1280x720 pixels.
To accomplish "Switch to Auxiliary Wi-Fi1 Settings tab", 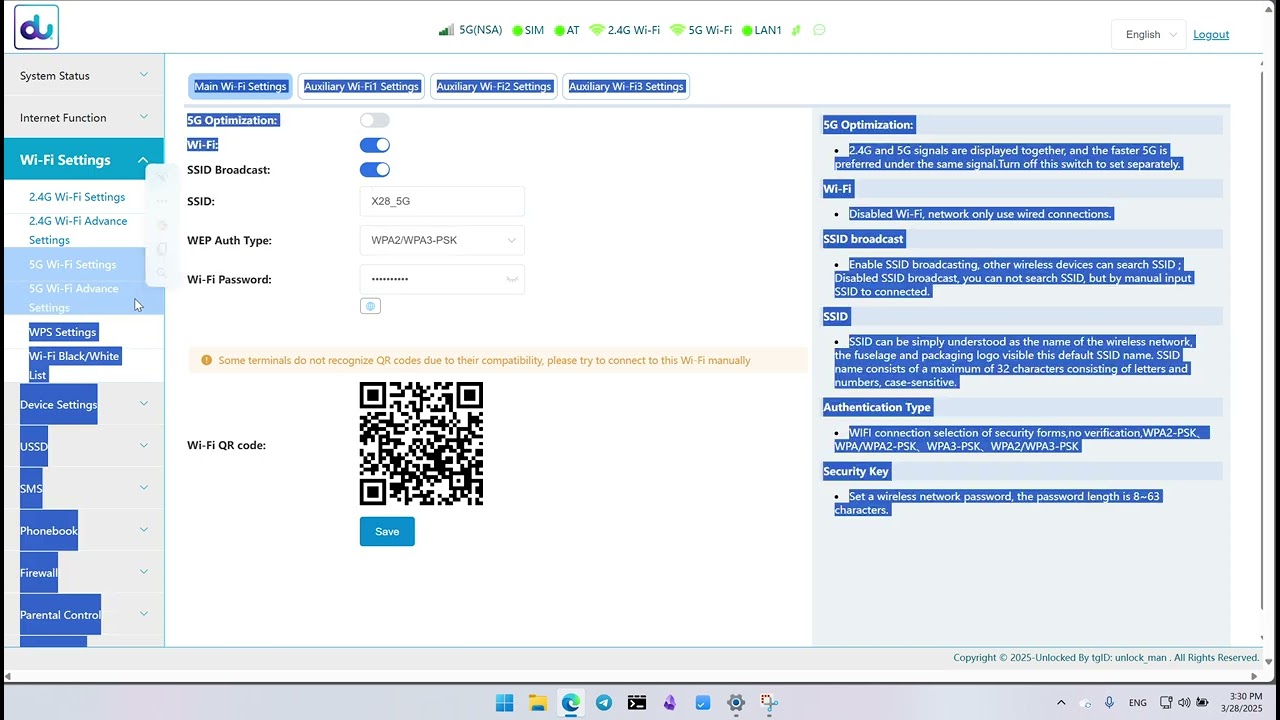I will [x=361, y=86].
